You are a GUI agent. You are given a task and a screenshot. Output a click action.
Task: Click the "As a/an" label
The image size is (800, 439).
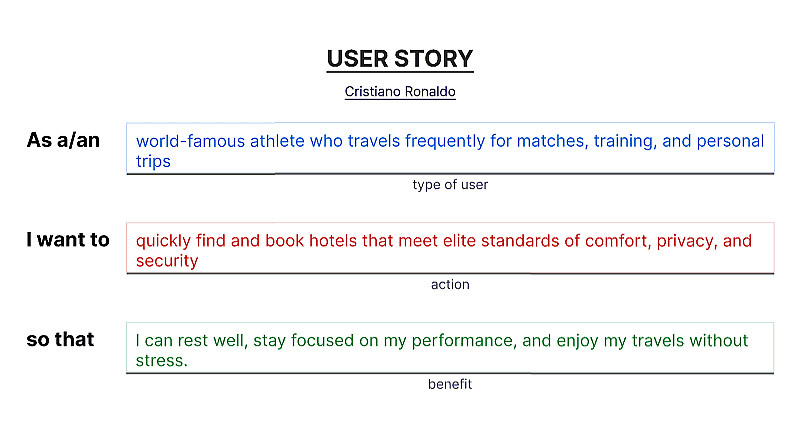63,141
